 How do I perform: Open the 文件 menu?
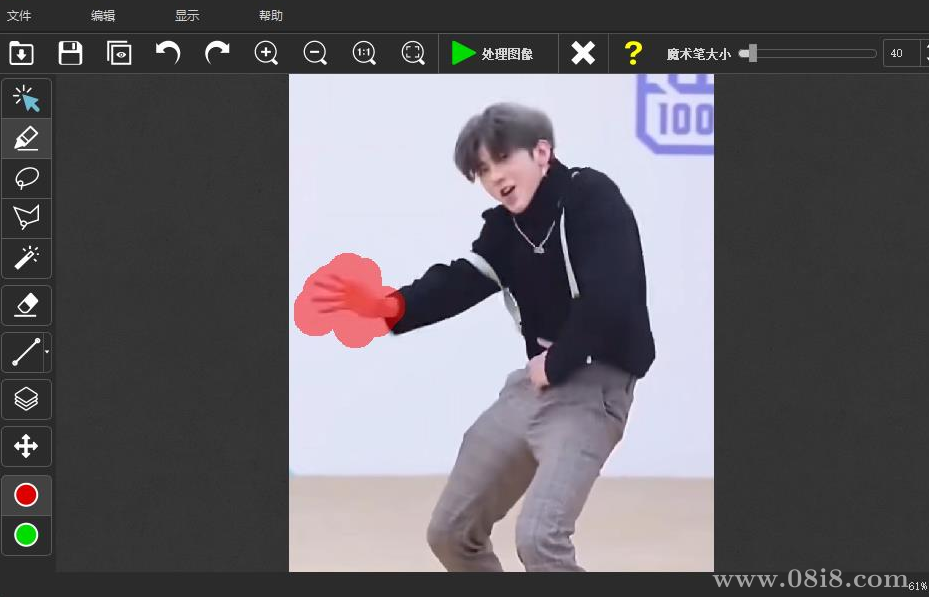[19, 15]
